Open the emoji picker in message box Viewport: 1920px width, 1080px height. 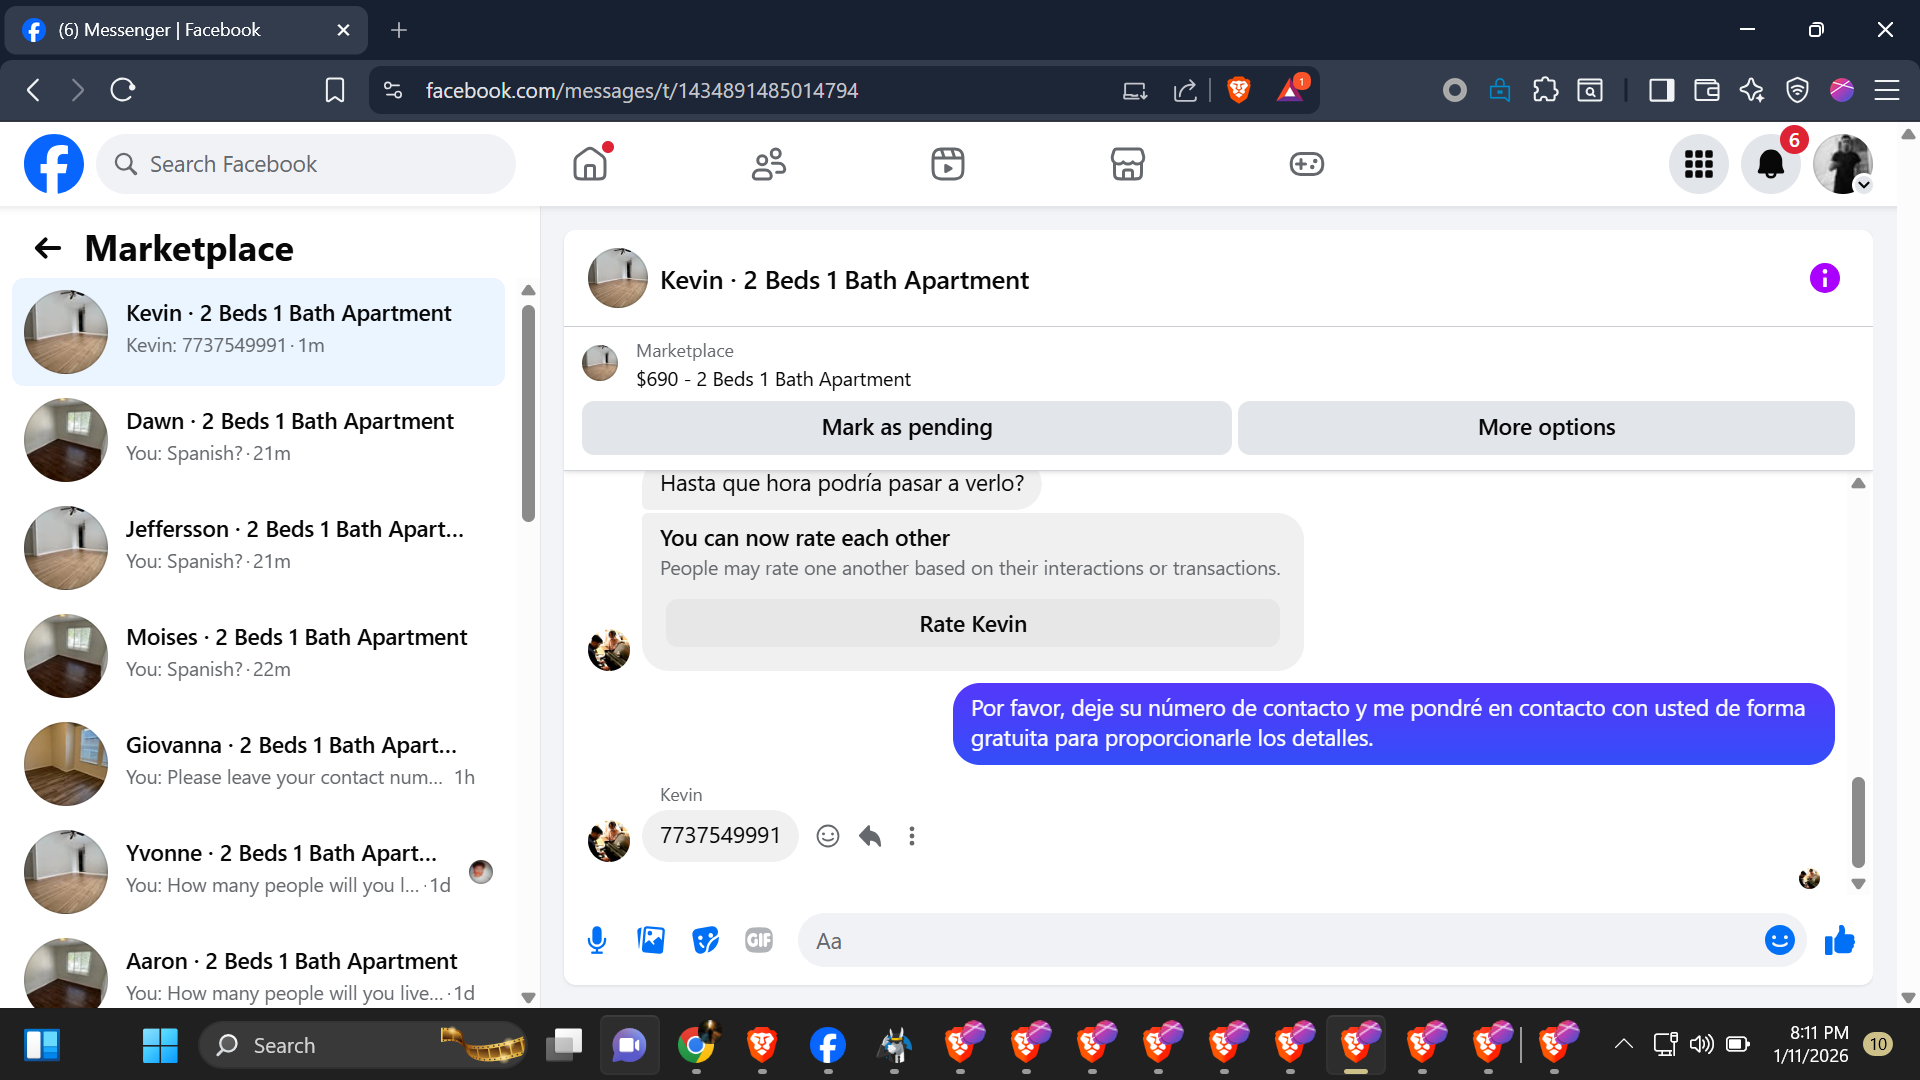click(1780, 940)
